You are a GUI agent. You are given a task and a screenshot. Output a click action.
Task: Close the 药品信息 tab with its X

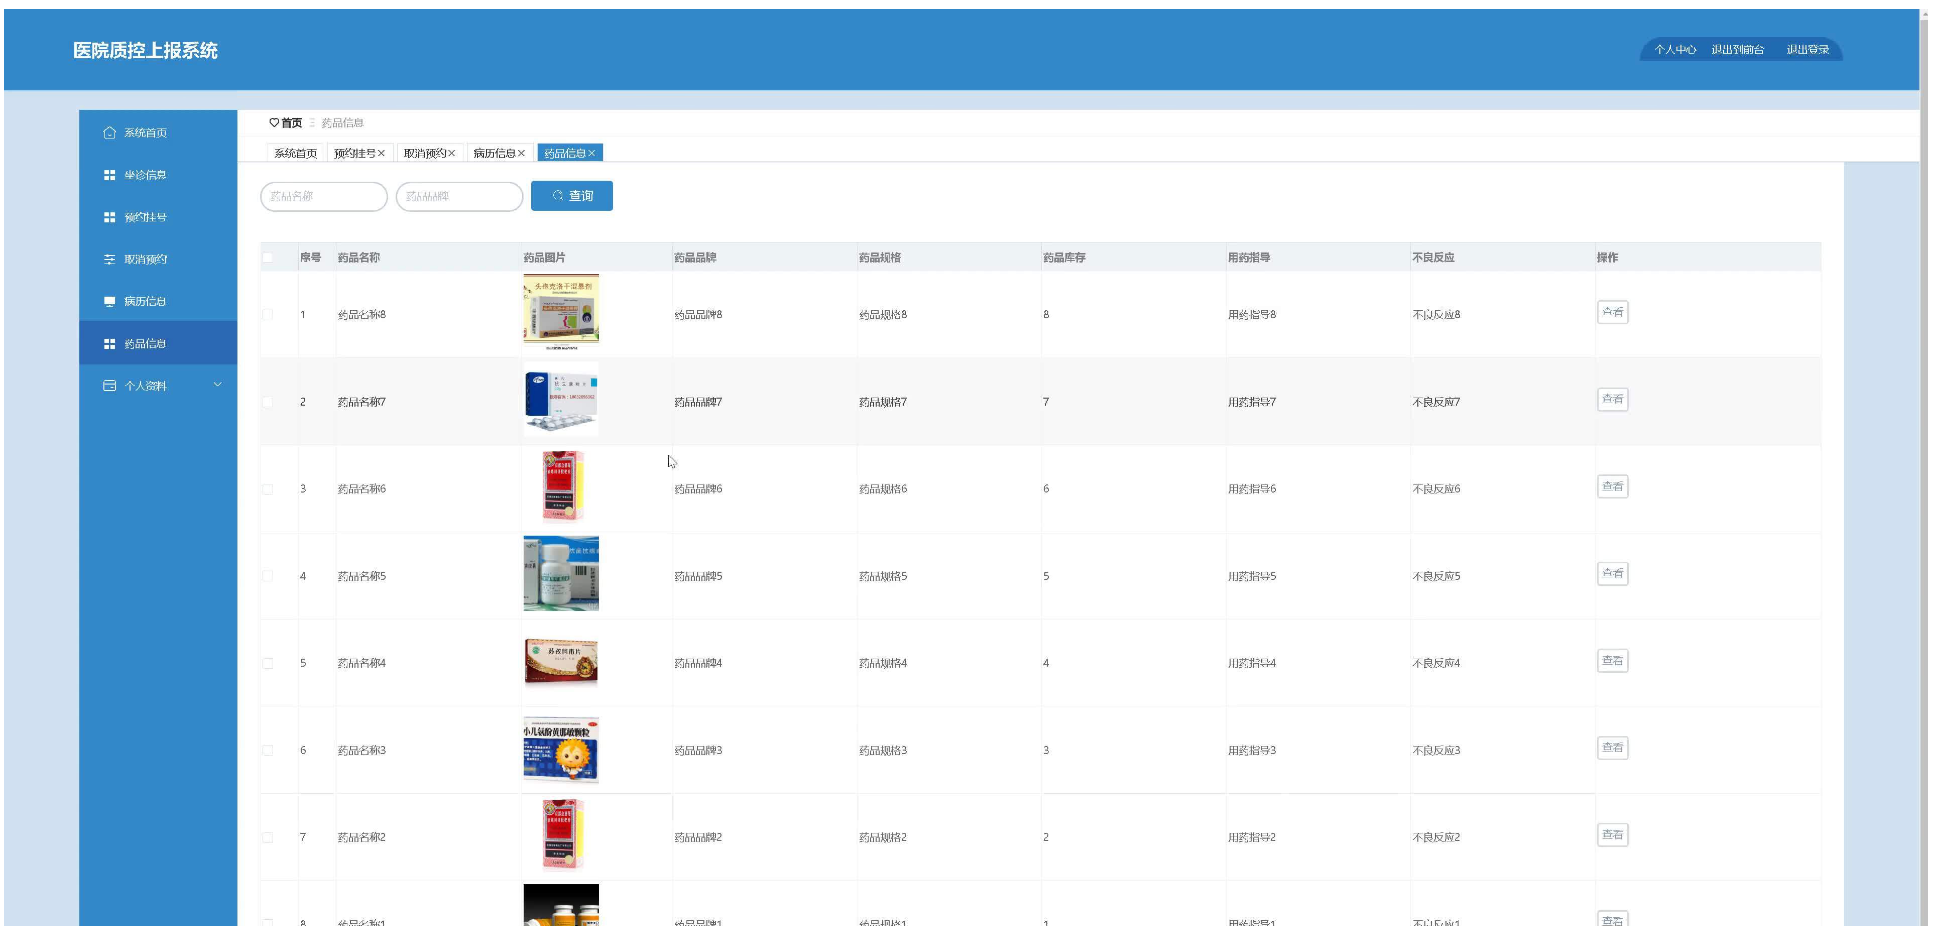[x=592, y=153]
